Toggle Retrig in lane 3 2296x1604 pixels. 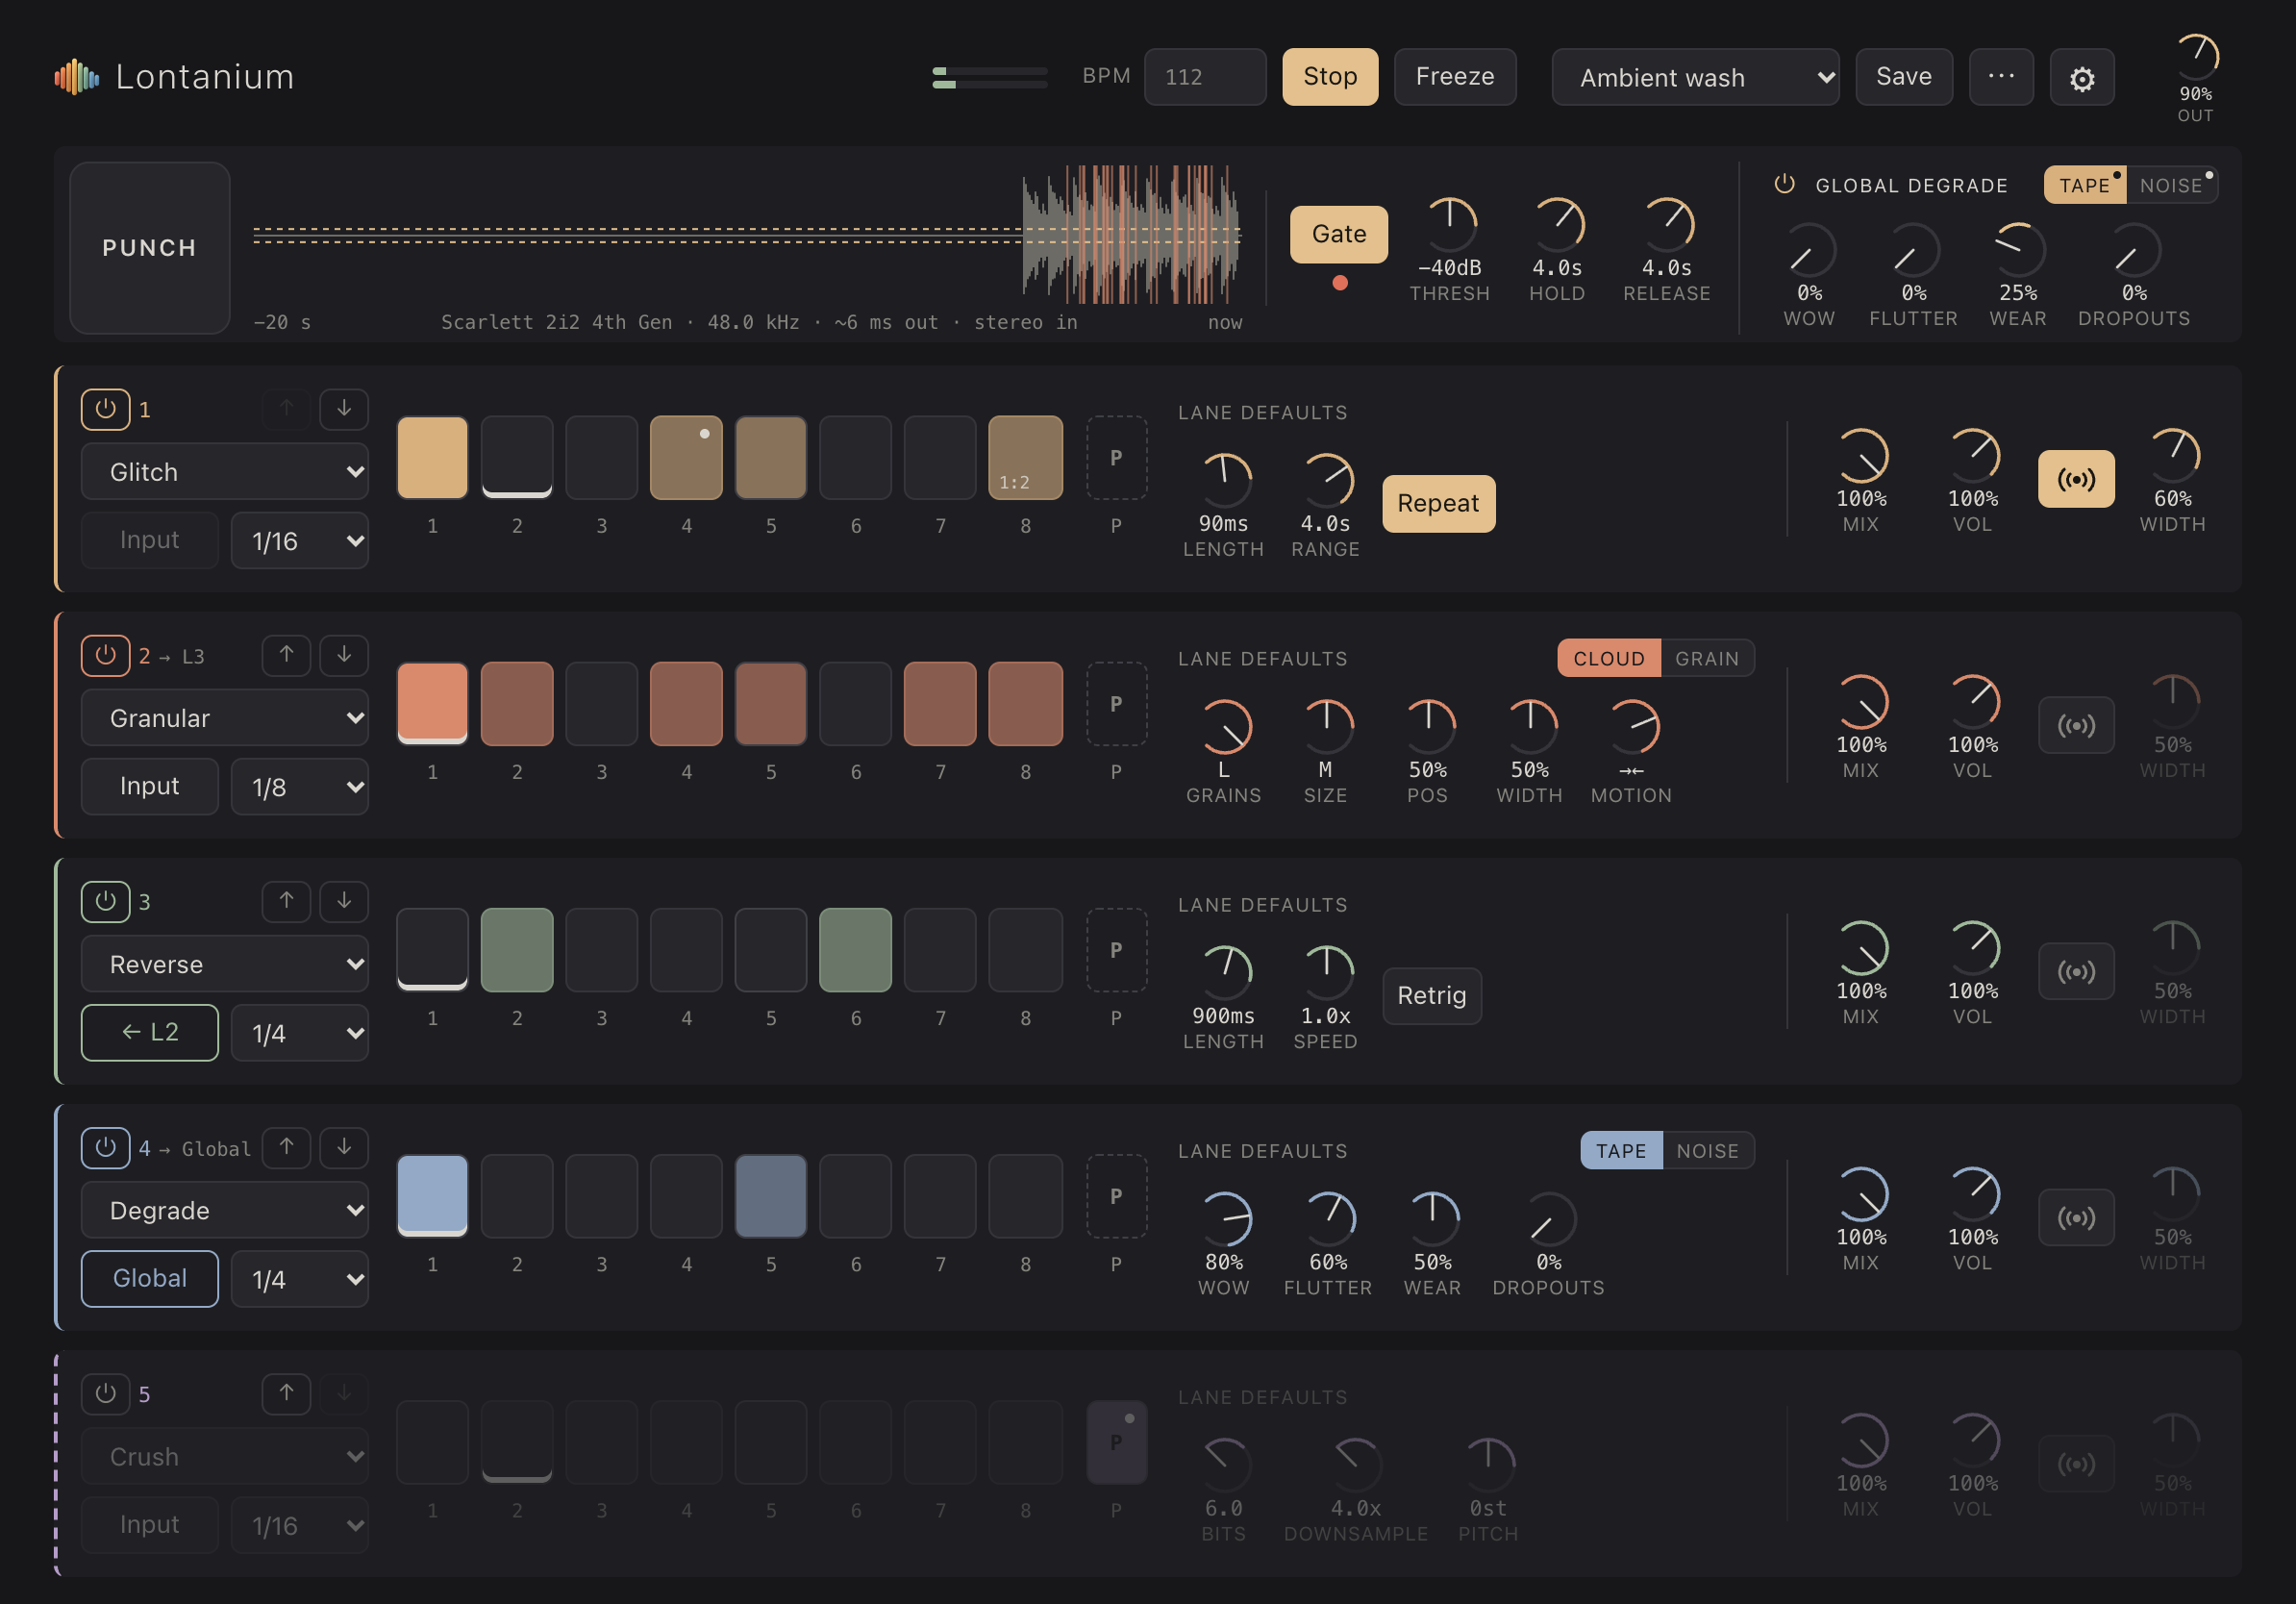(x=1431, y=995)
